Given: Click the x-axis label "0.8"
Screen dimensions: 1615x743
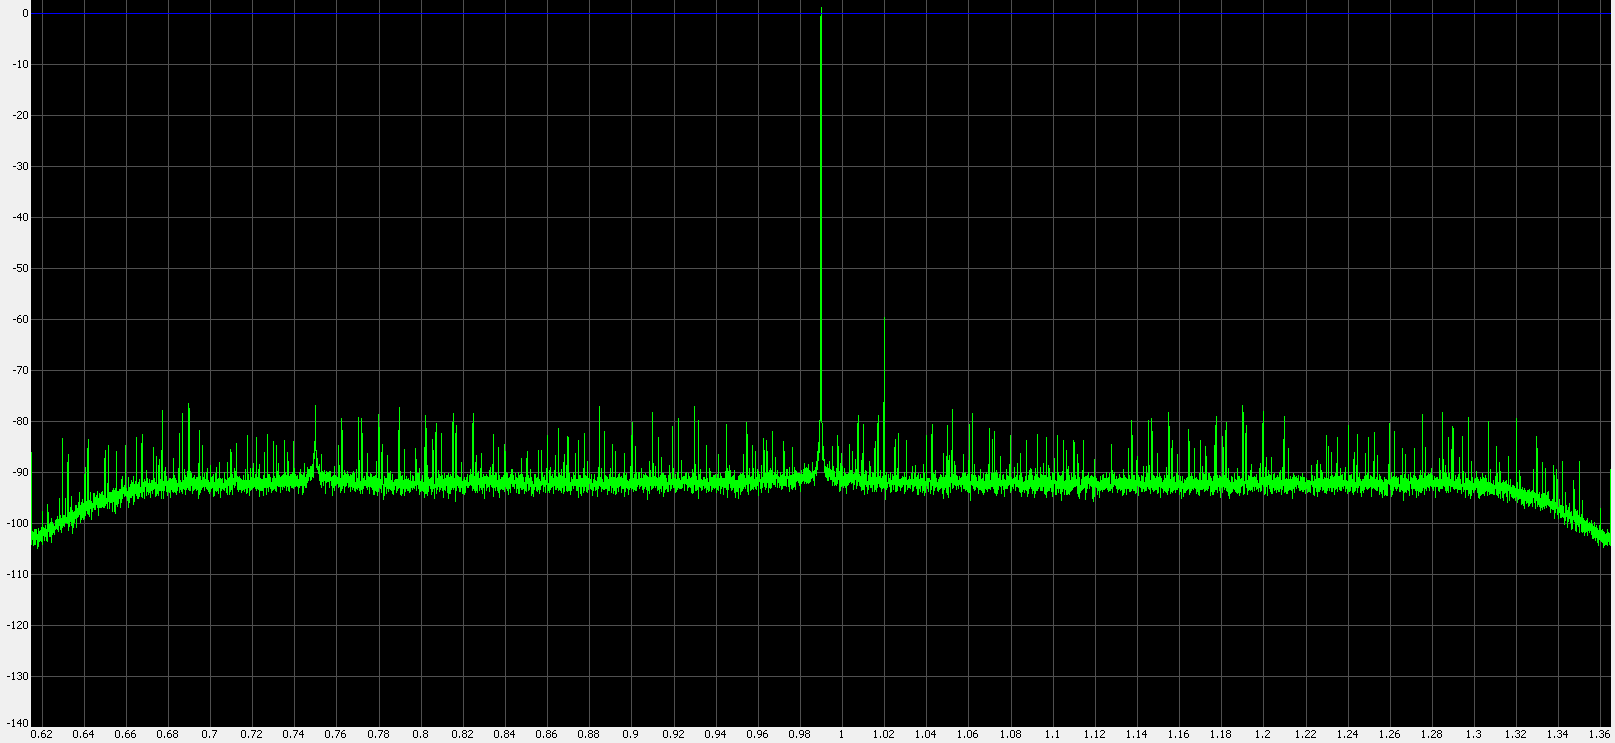Looking at the screenshot, I should pyautogui.click(x=420, y=735).
